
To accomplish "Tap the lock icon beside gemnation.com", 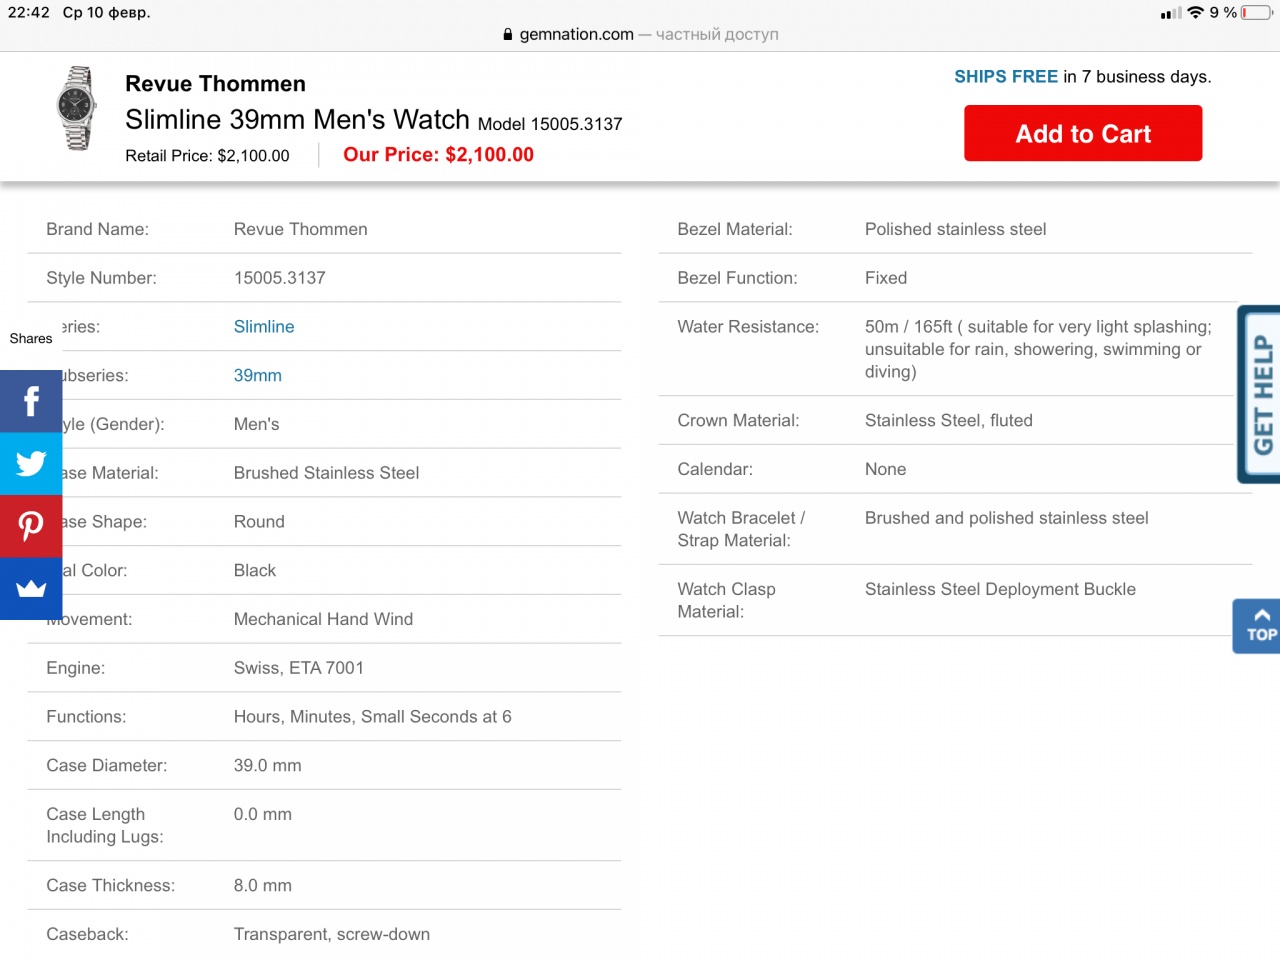I will coord(508,34).
